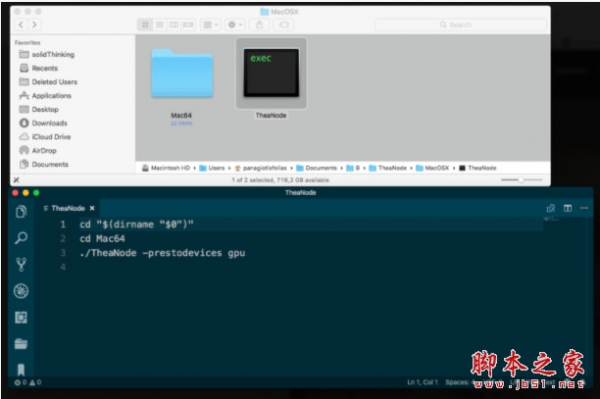
Task: Click the Finder Search field
Action: tap(460, 25)
